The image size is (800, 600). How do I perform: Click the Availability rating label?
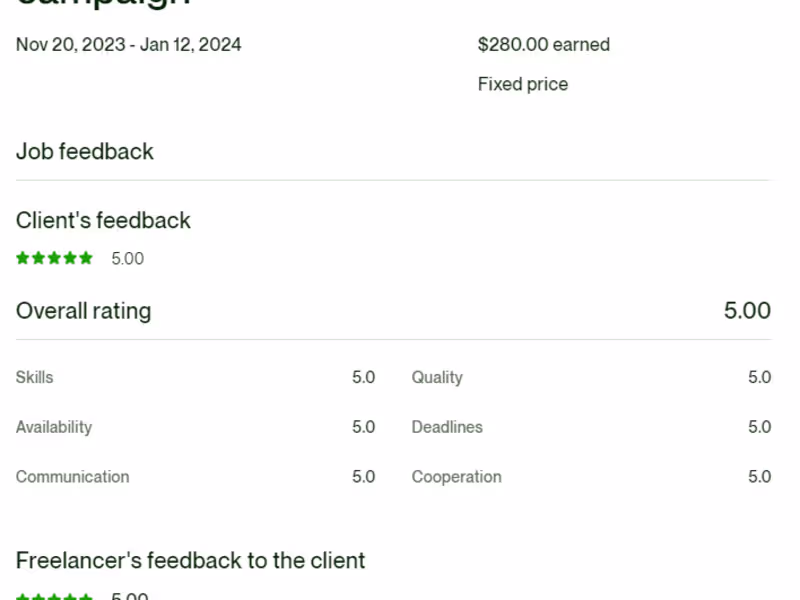click(x=54, y=427)
